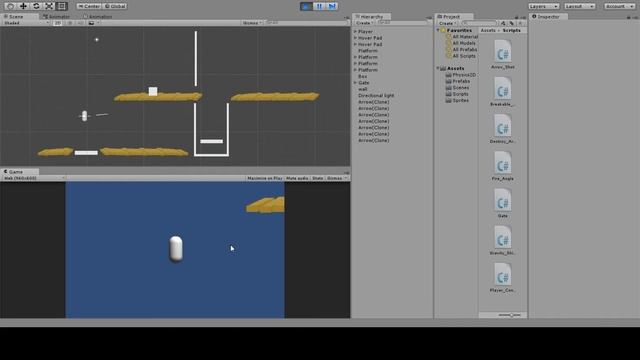Screen dimensions: 640x360
Task: Click the Step frame button
Action: coord(332,6)
